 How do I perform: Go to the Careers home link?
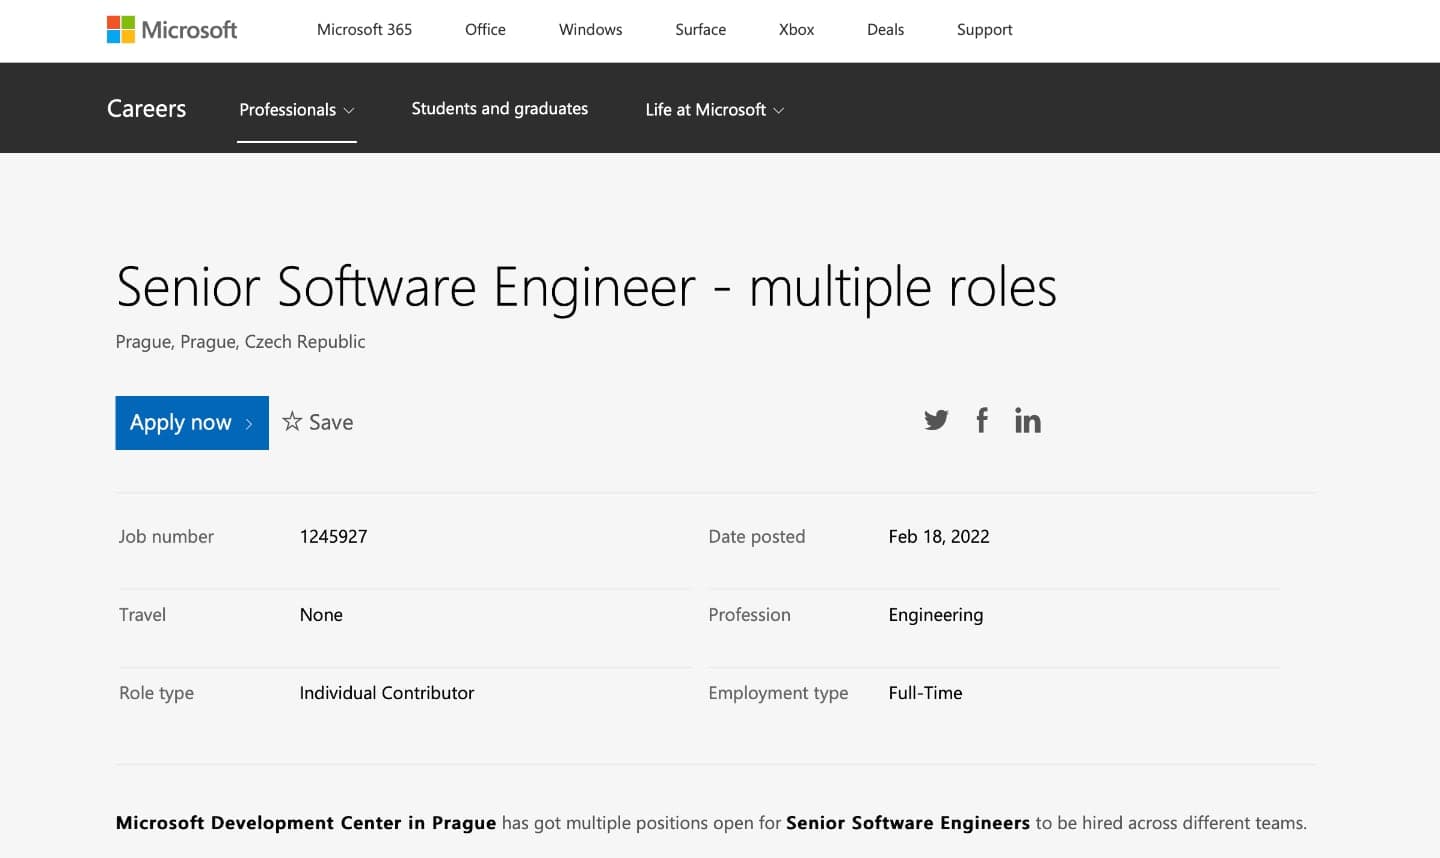pyautogui.click(x=146, y=108)
